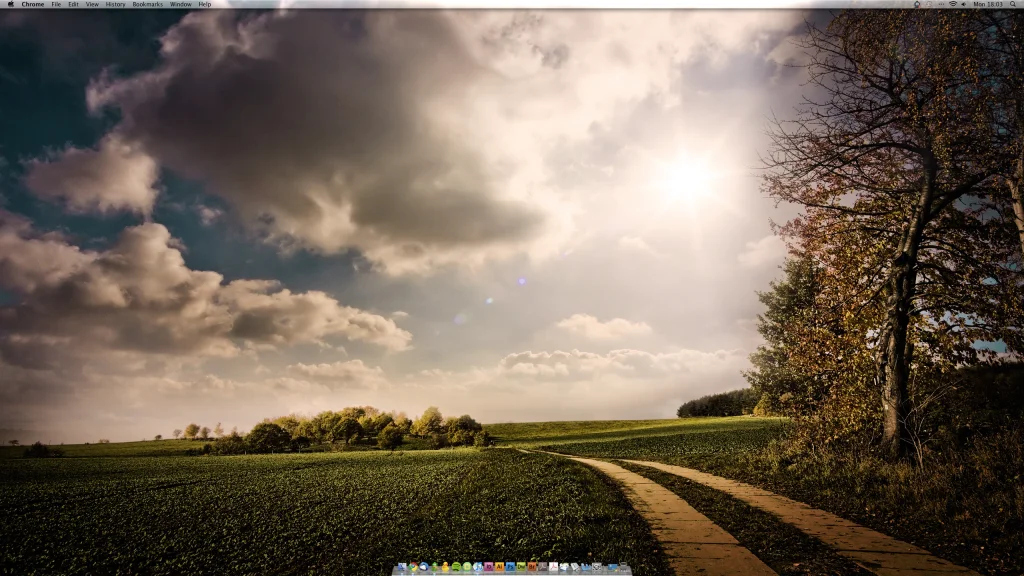Launch Google Chrome from the dock

tap(413, 566)
